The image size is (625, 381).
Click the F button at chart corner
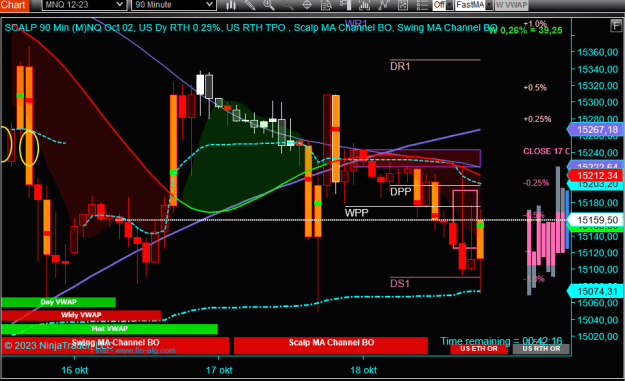click(x=615, y=26)
